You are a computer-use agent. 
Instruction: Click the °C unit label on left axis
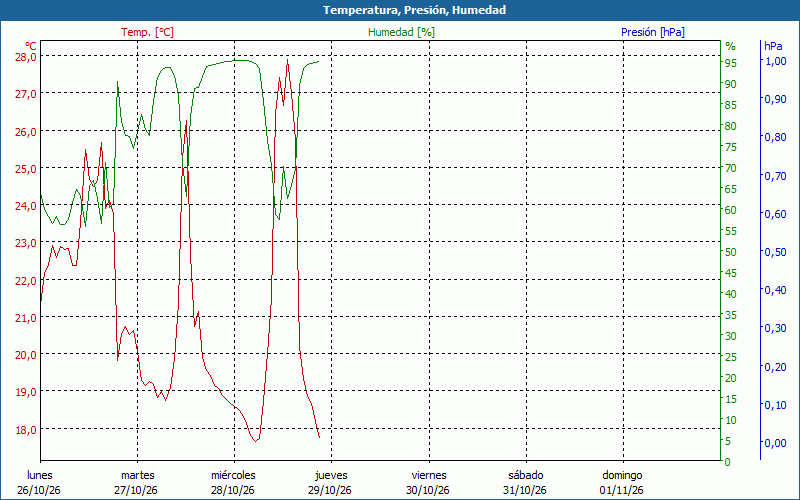(x=31, y=45)
